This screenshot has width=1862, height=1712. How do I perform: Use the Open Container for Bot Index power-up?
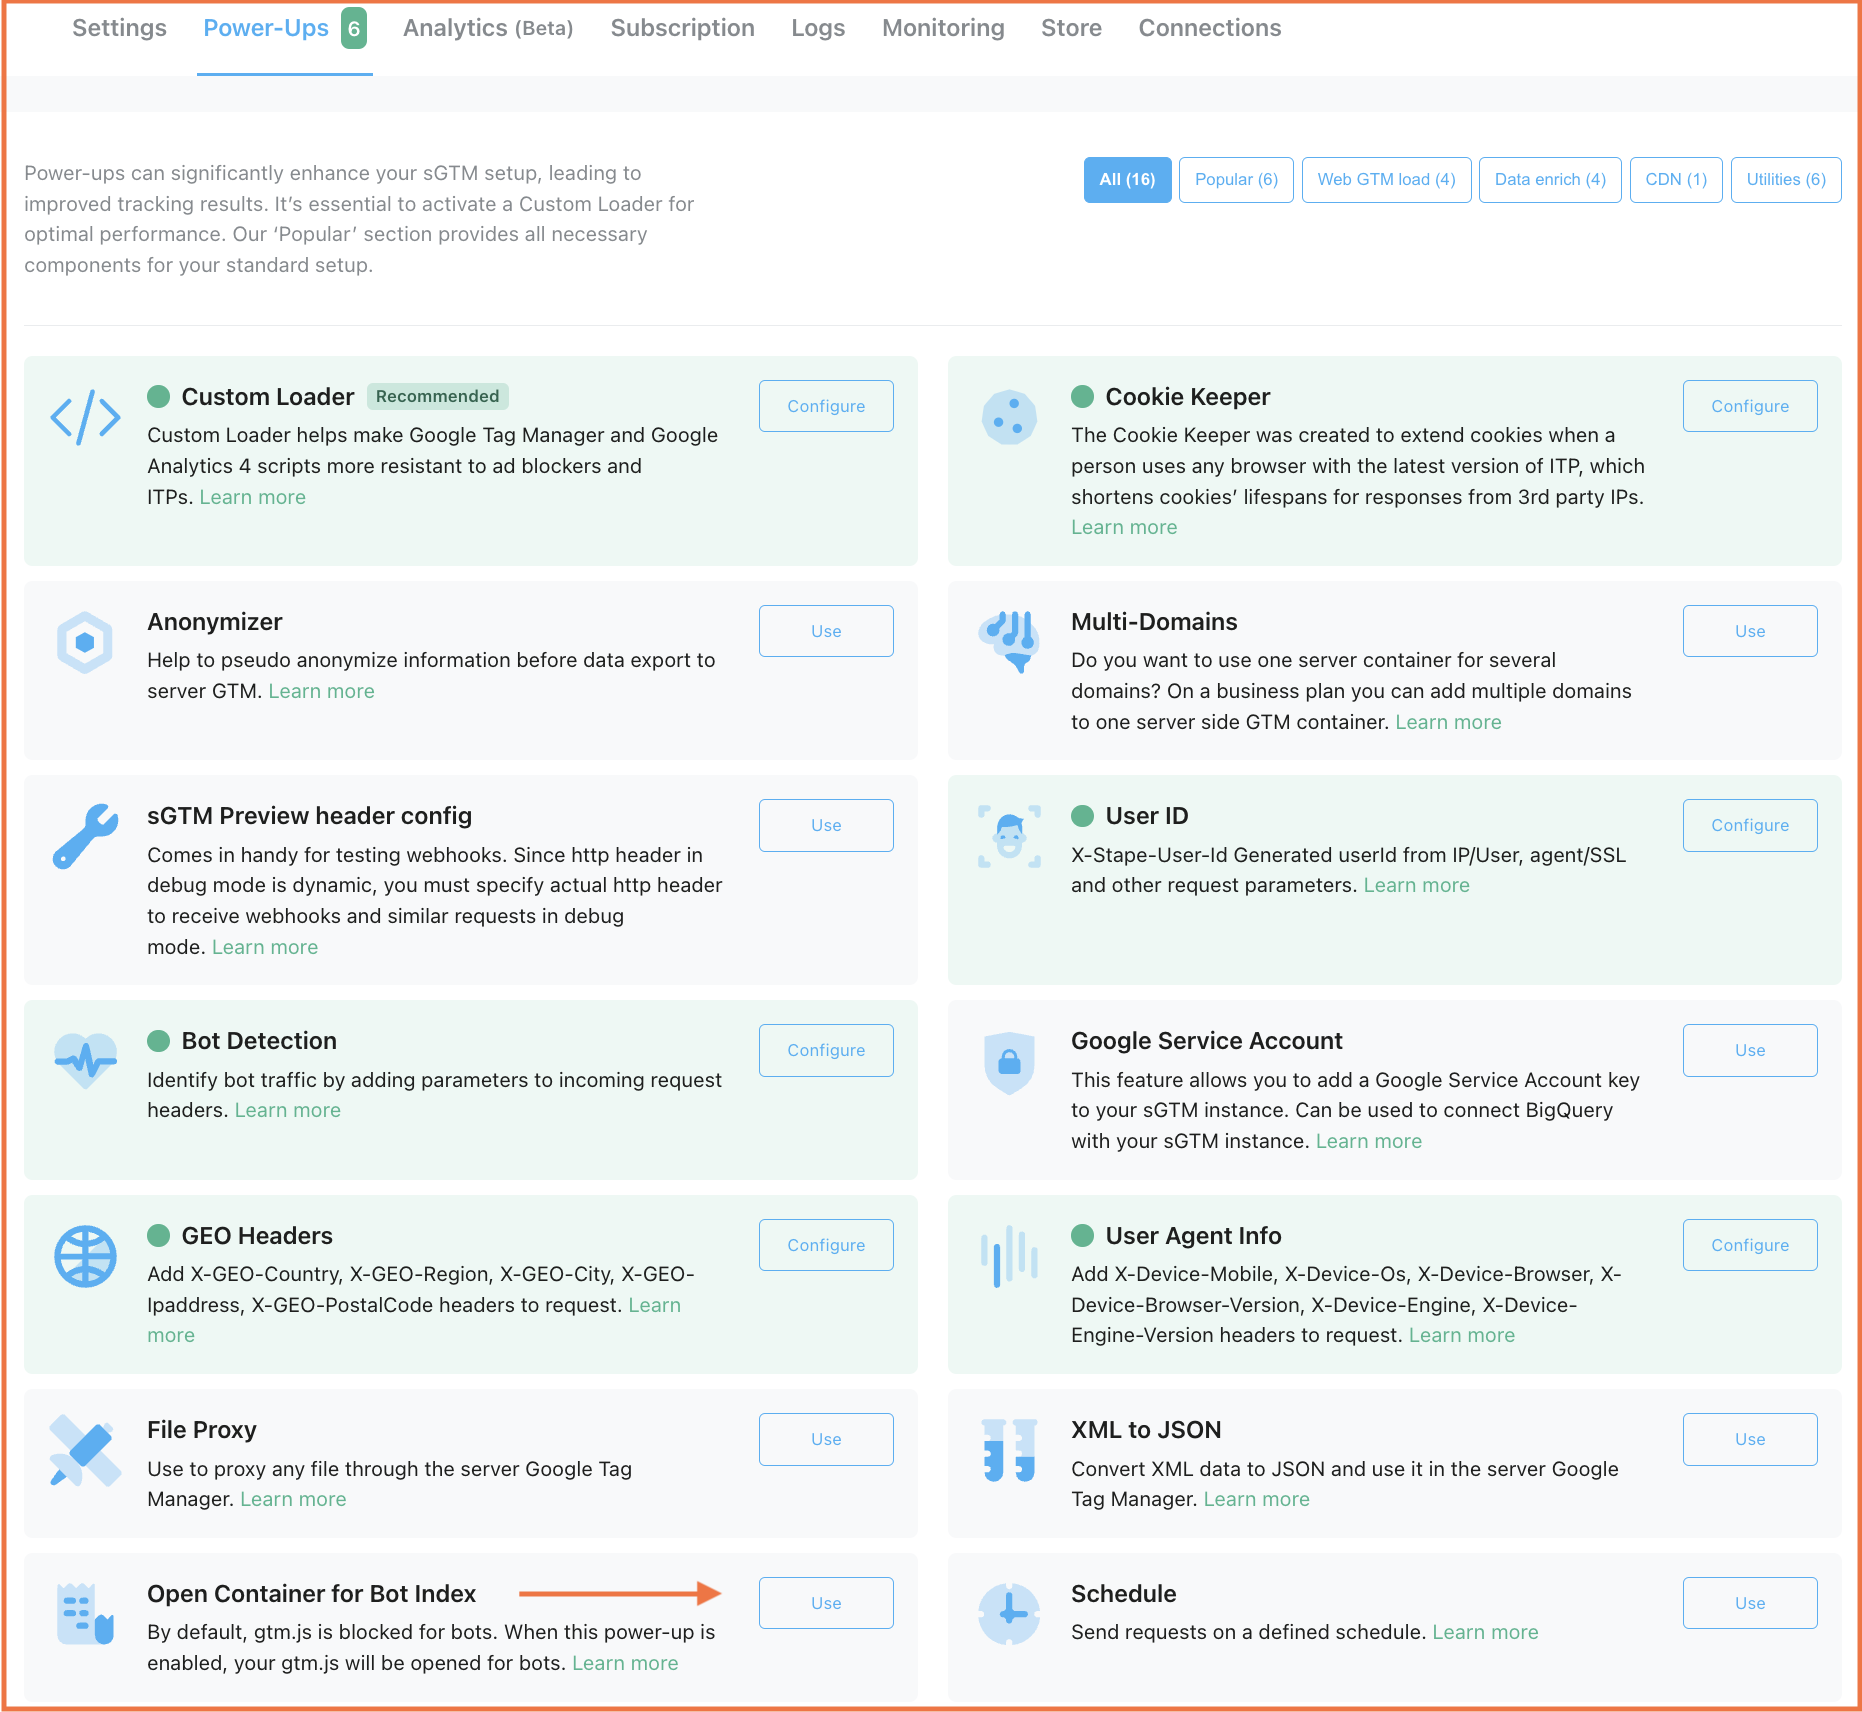(826, 1603)
